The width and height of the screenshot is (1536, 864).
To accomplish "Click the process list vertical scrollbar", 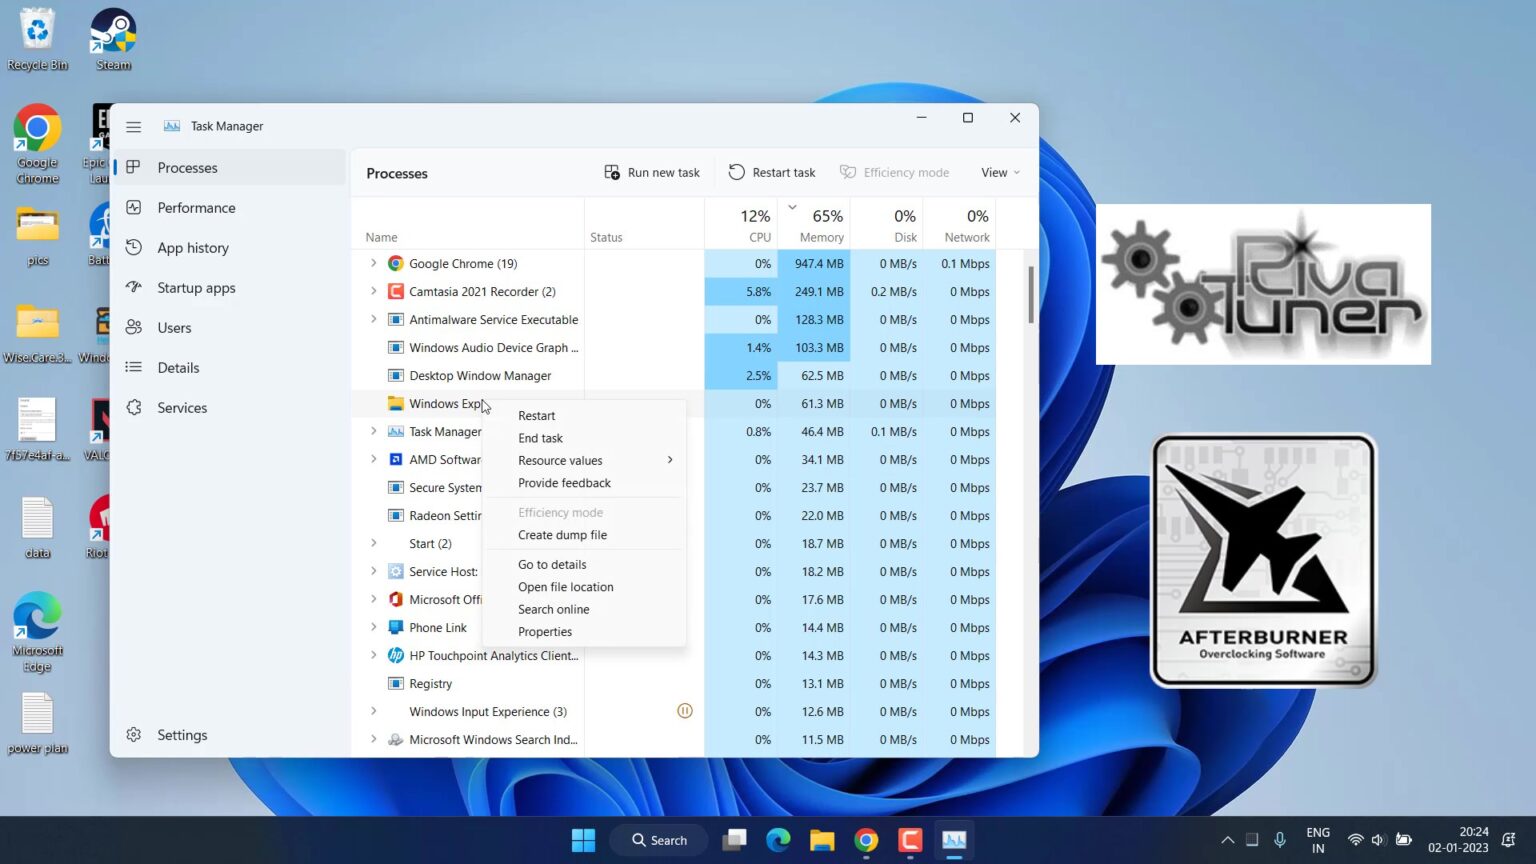I will click(x=1030, y=295).
